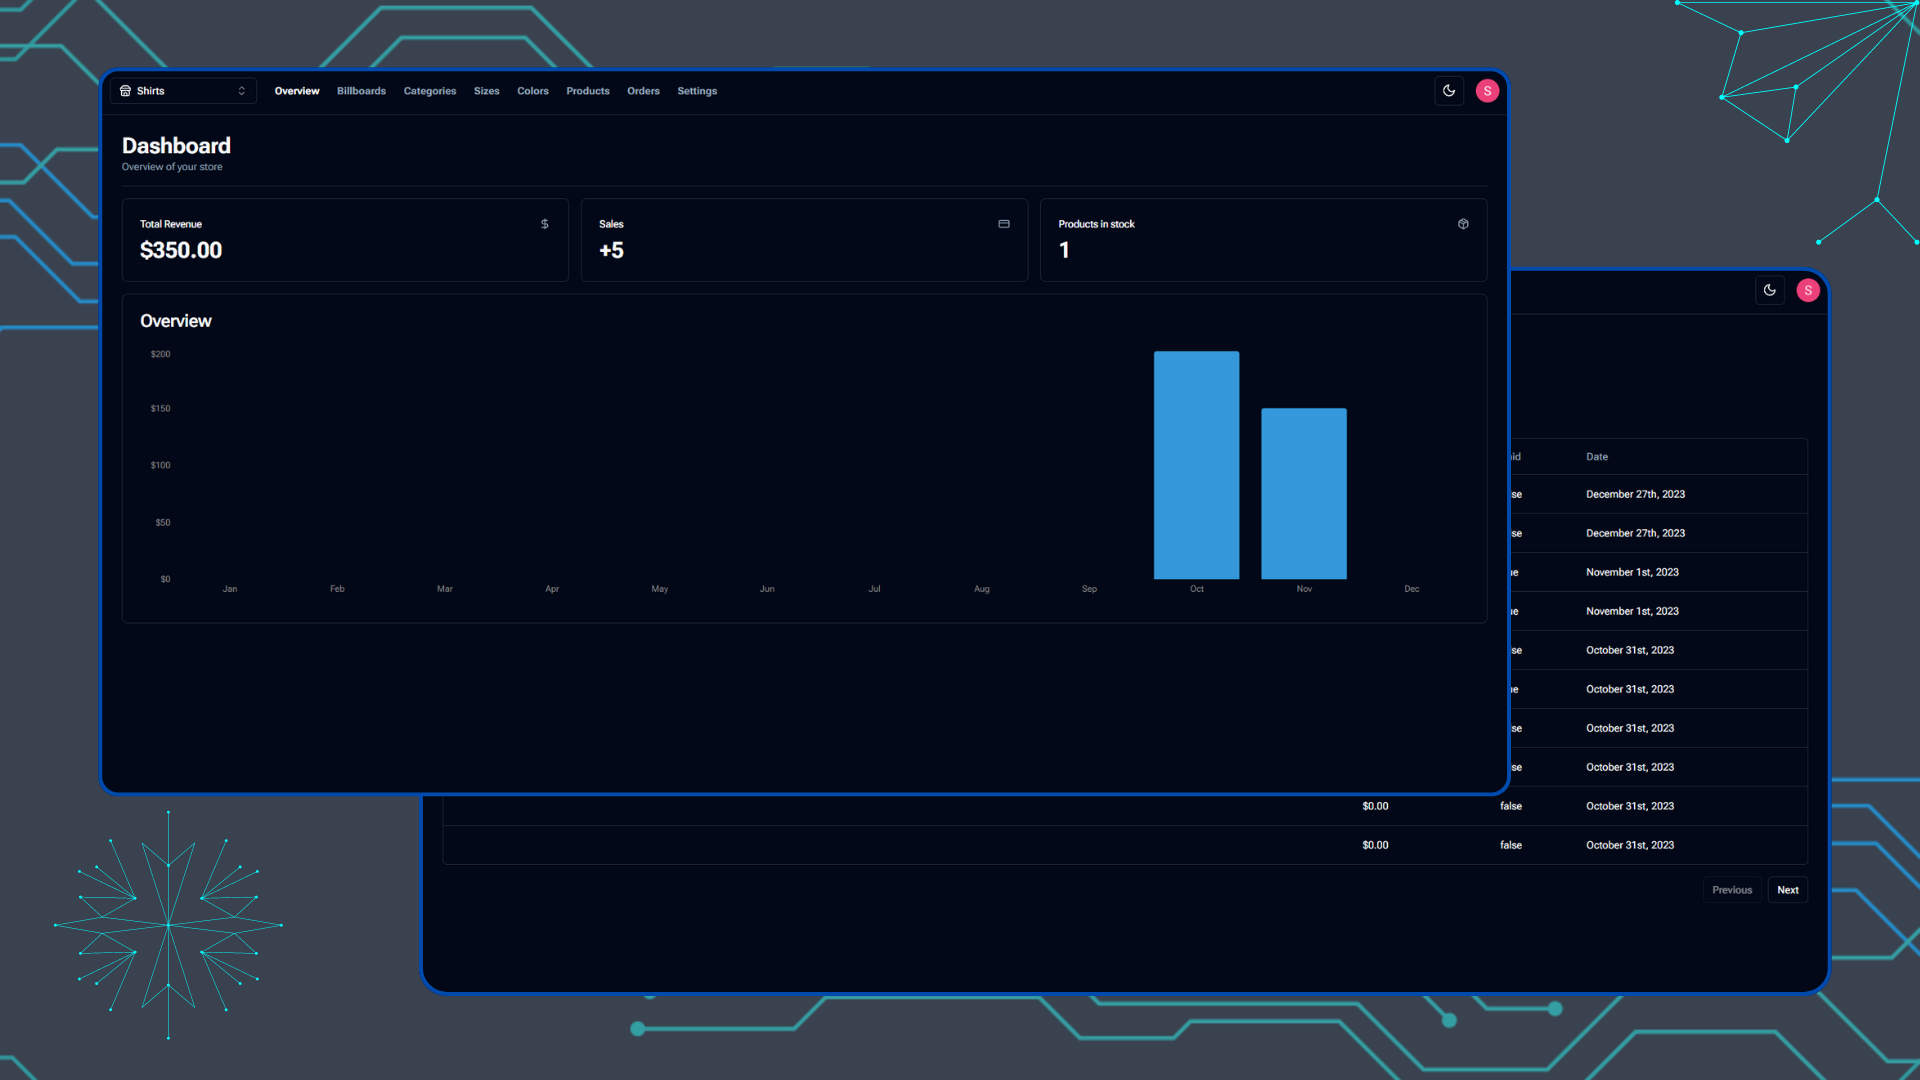1920x1080 pixels.
Task: Click the Next pagination button
Action: click(x=1787, y=890)
